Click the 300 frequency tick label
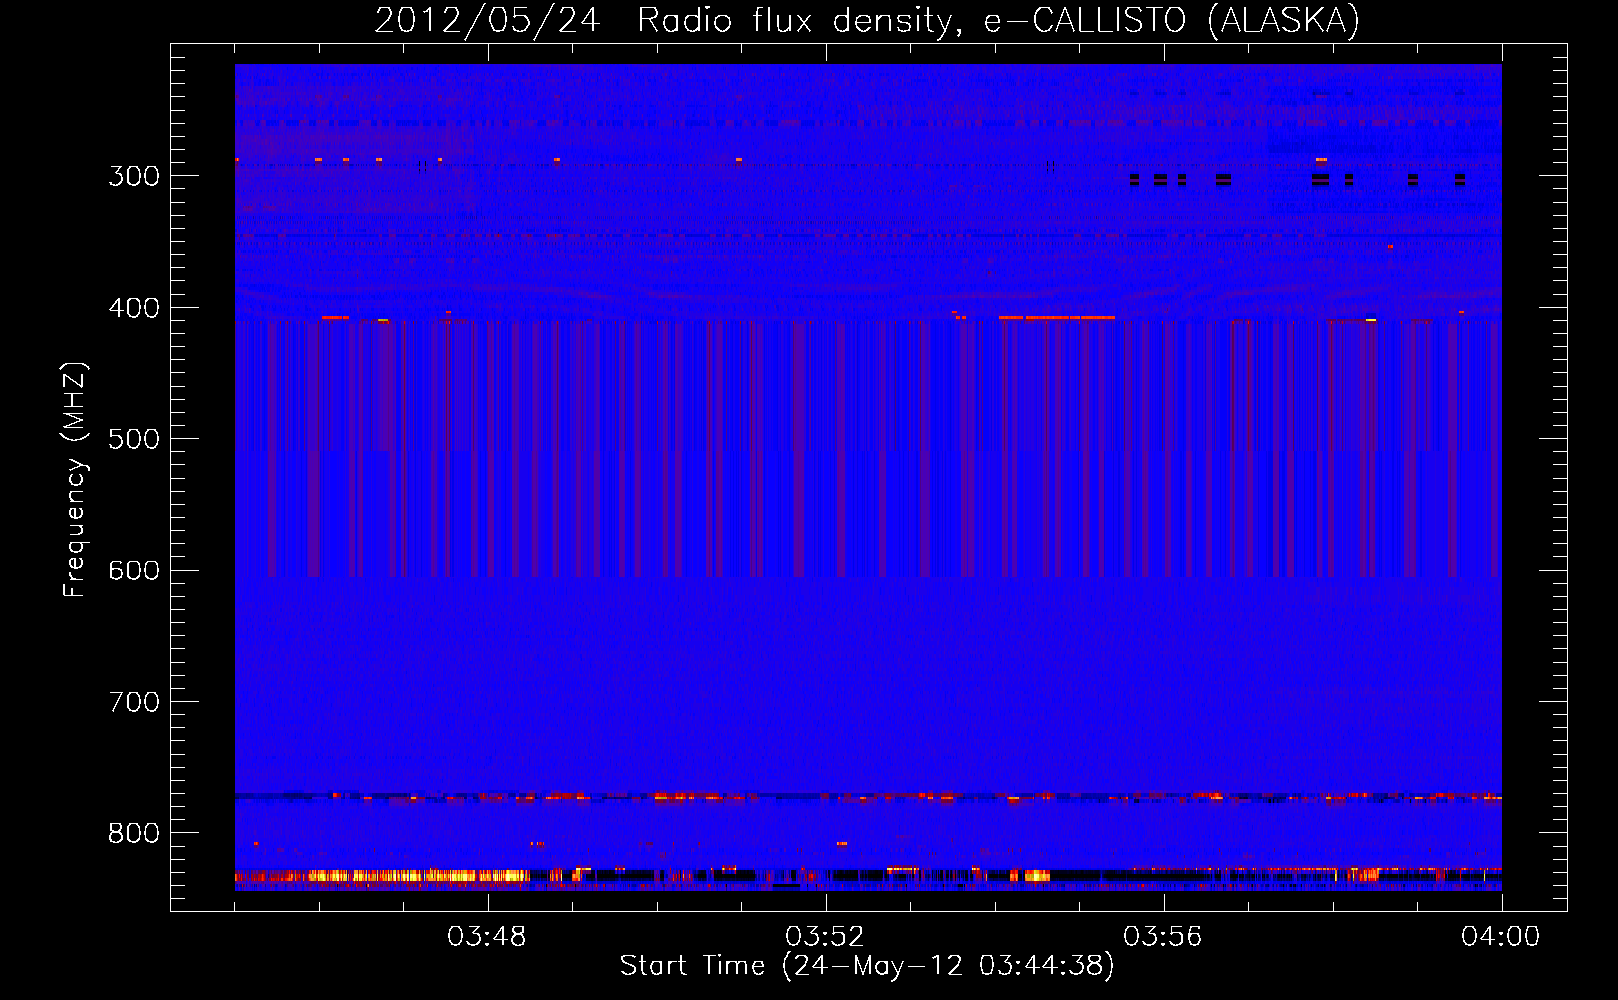This screenshot has width=1618, height=1000. coord(134,176)
